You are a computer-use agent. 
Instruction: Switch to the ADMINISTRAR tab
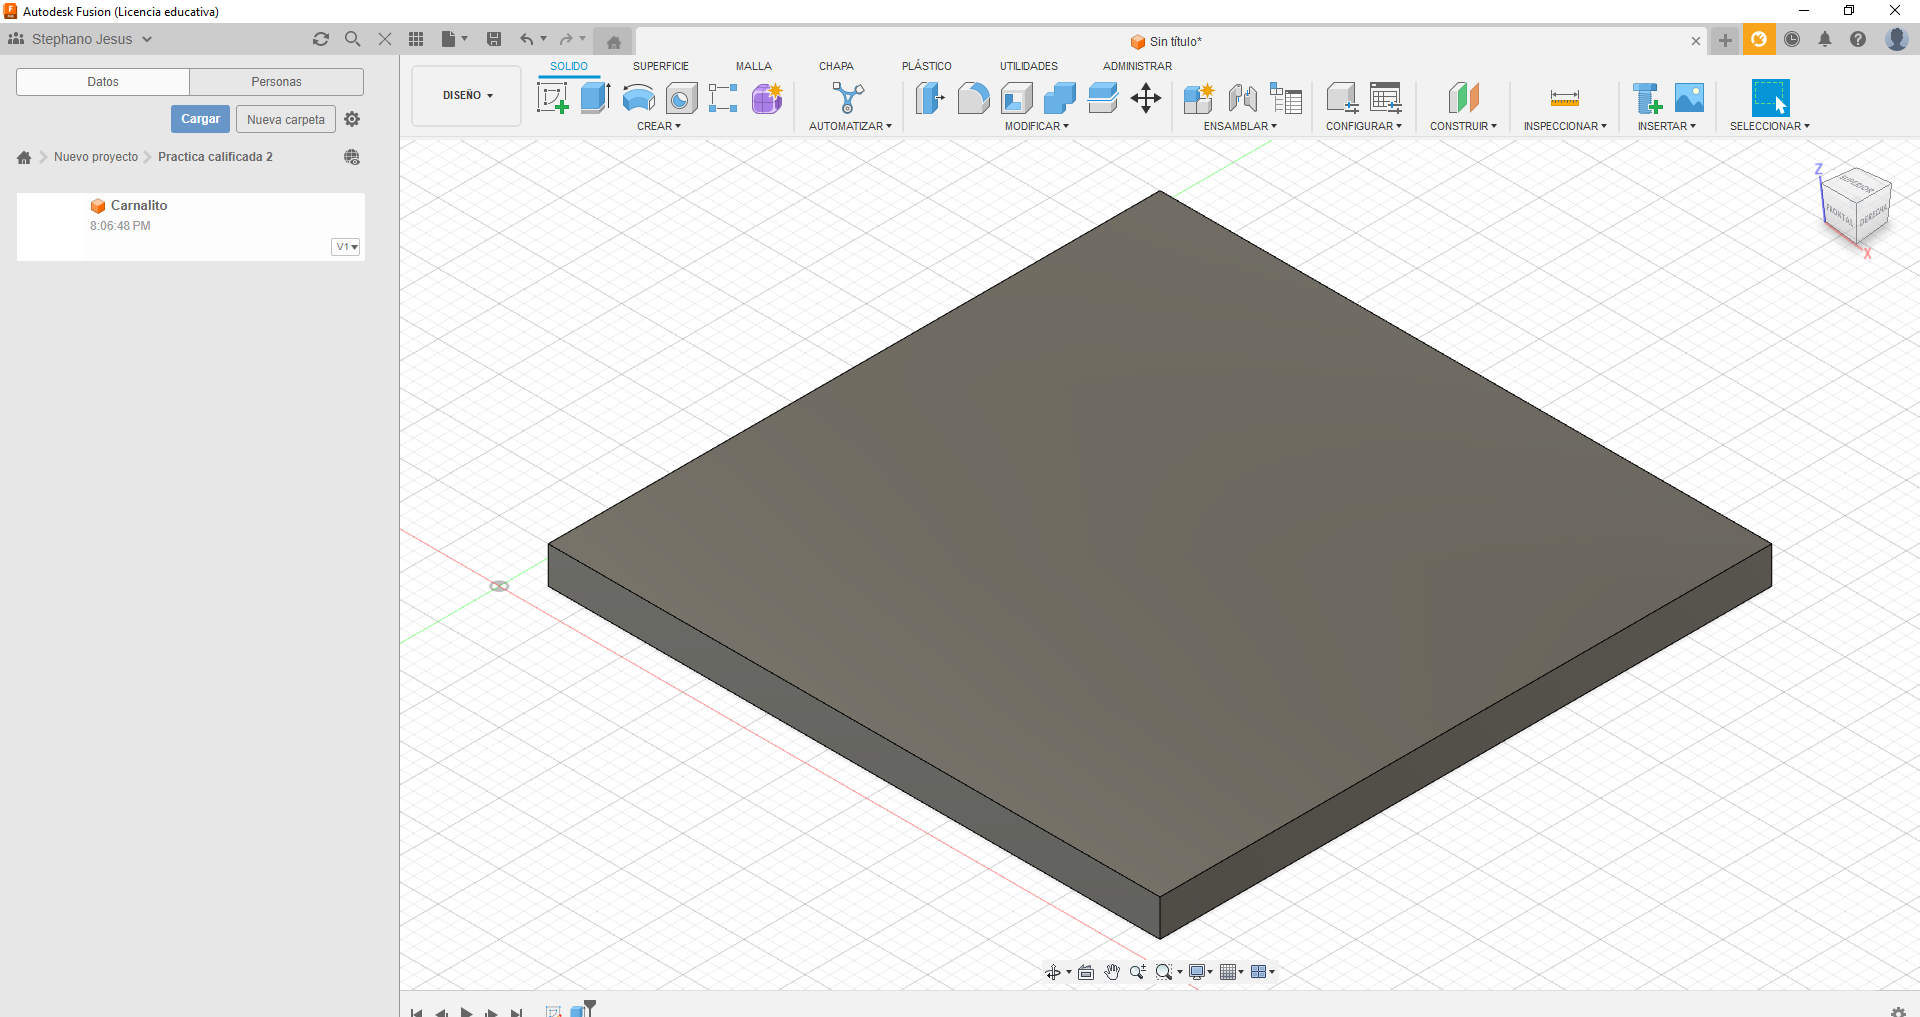click(x=1137, y=66)
